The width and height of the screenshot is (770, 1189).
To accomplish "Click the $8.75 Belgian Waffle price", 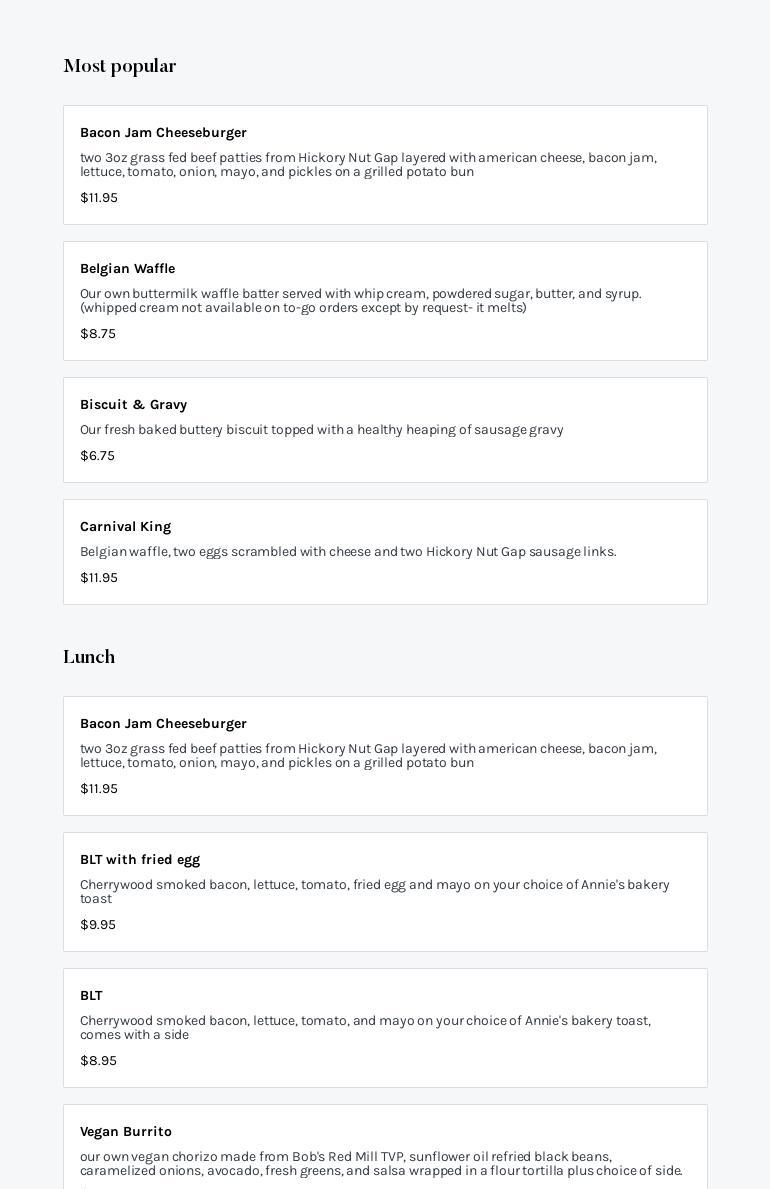I will pyautogui.click(x=98, y=334).
